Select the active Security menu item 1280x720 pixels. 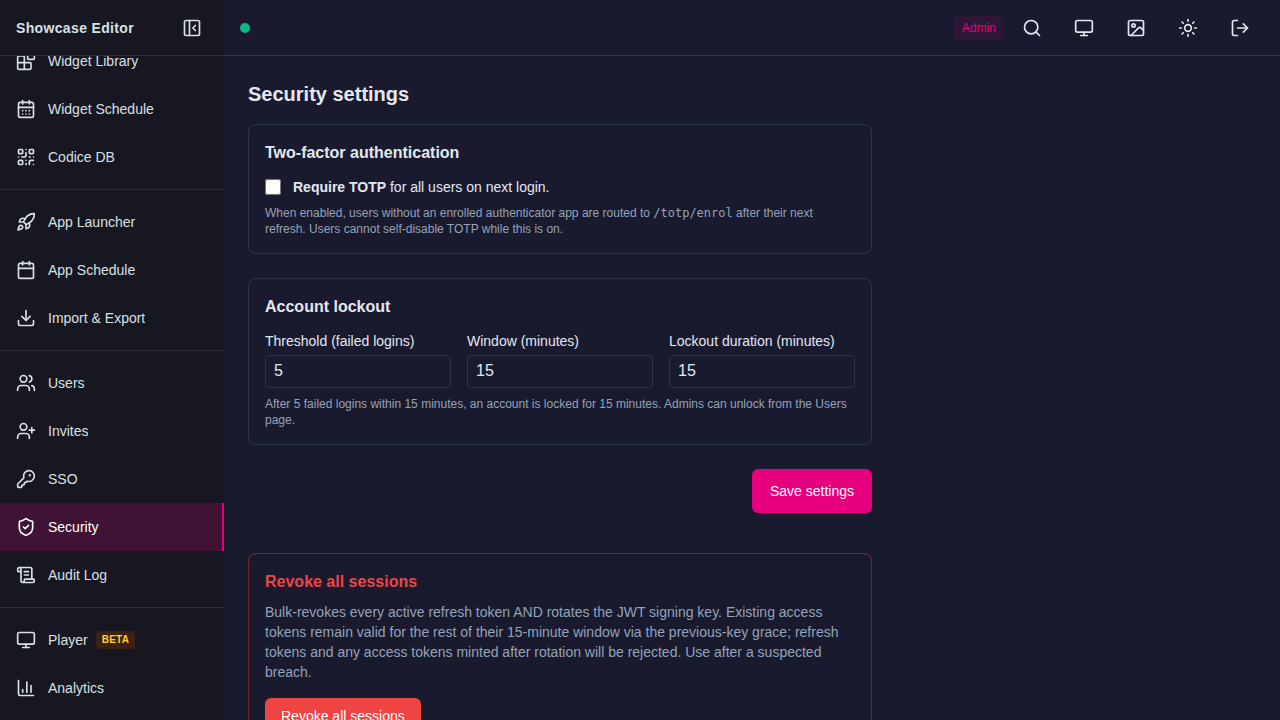point(112,527)
